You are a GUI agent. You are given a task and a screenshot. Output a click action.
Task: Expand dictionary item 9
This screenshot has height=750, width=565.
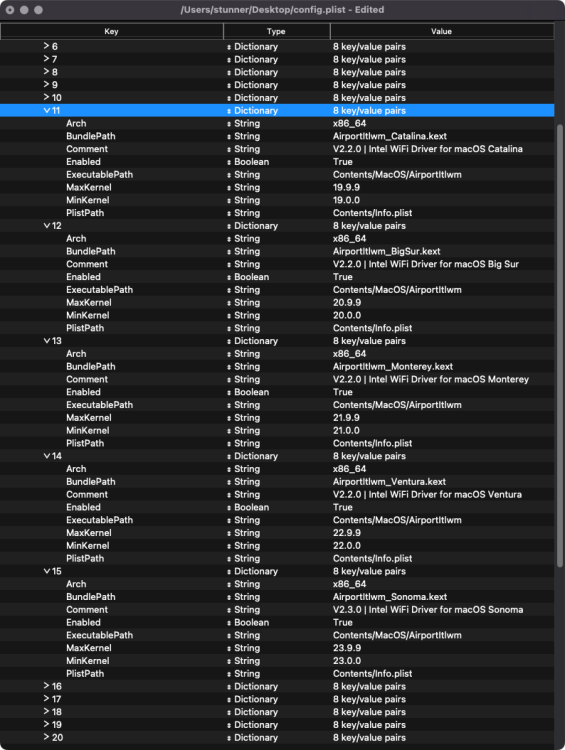pos(46,85)
